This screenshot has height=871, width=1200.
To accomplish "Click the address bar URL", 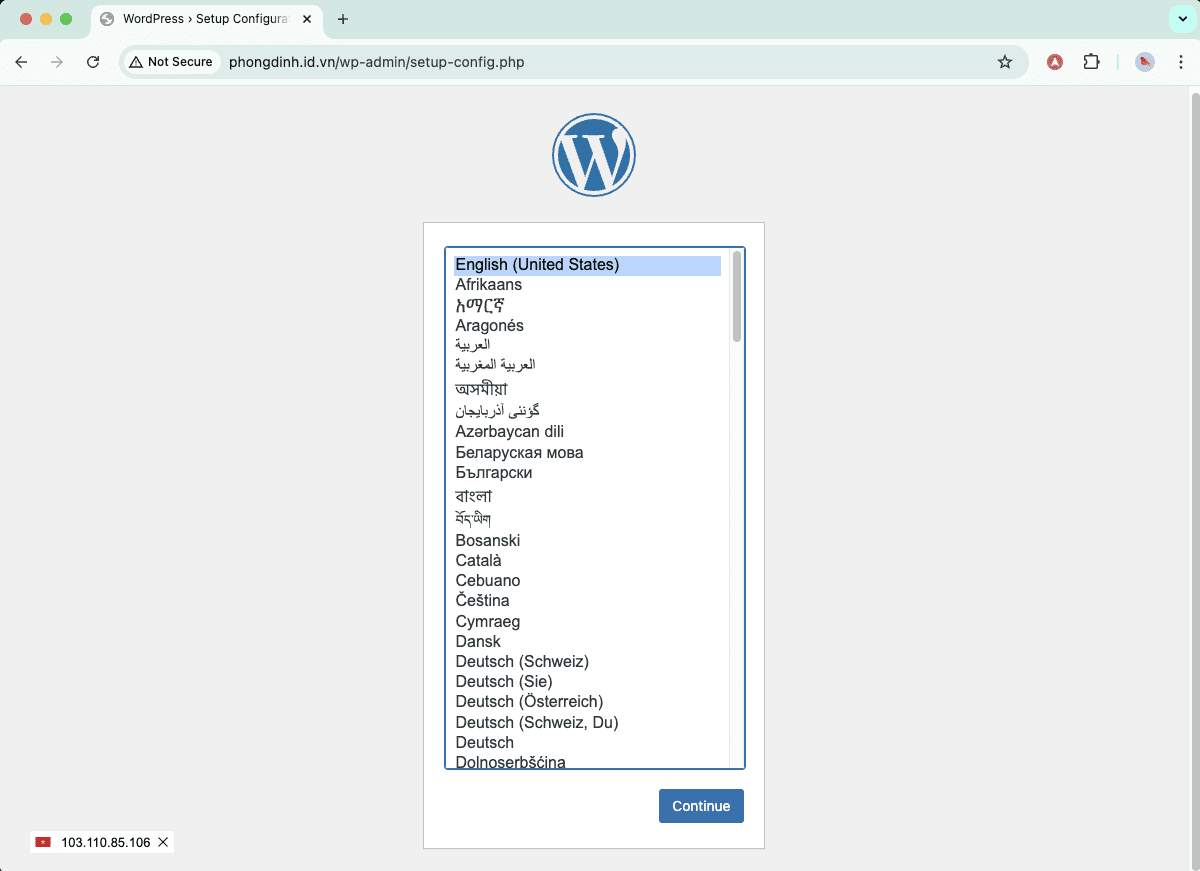I will (x=376, y=62).
